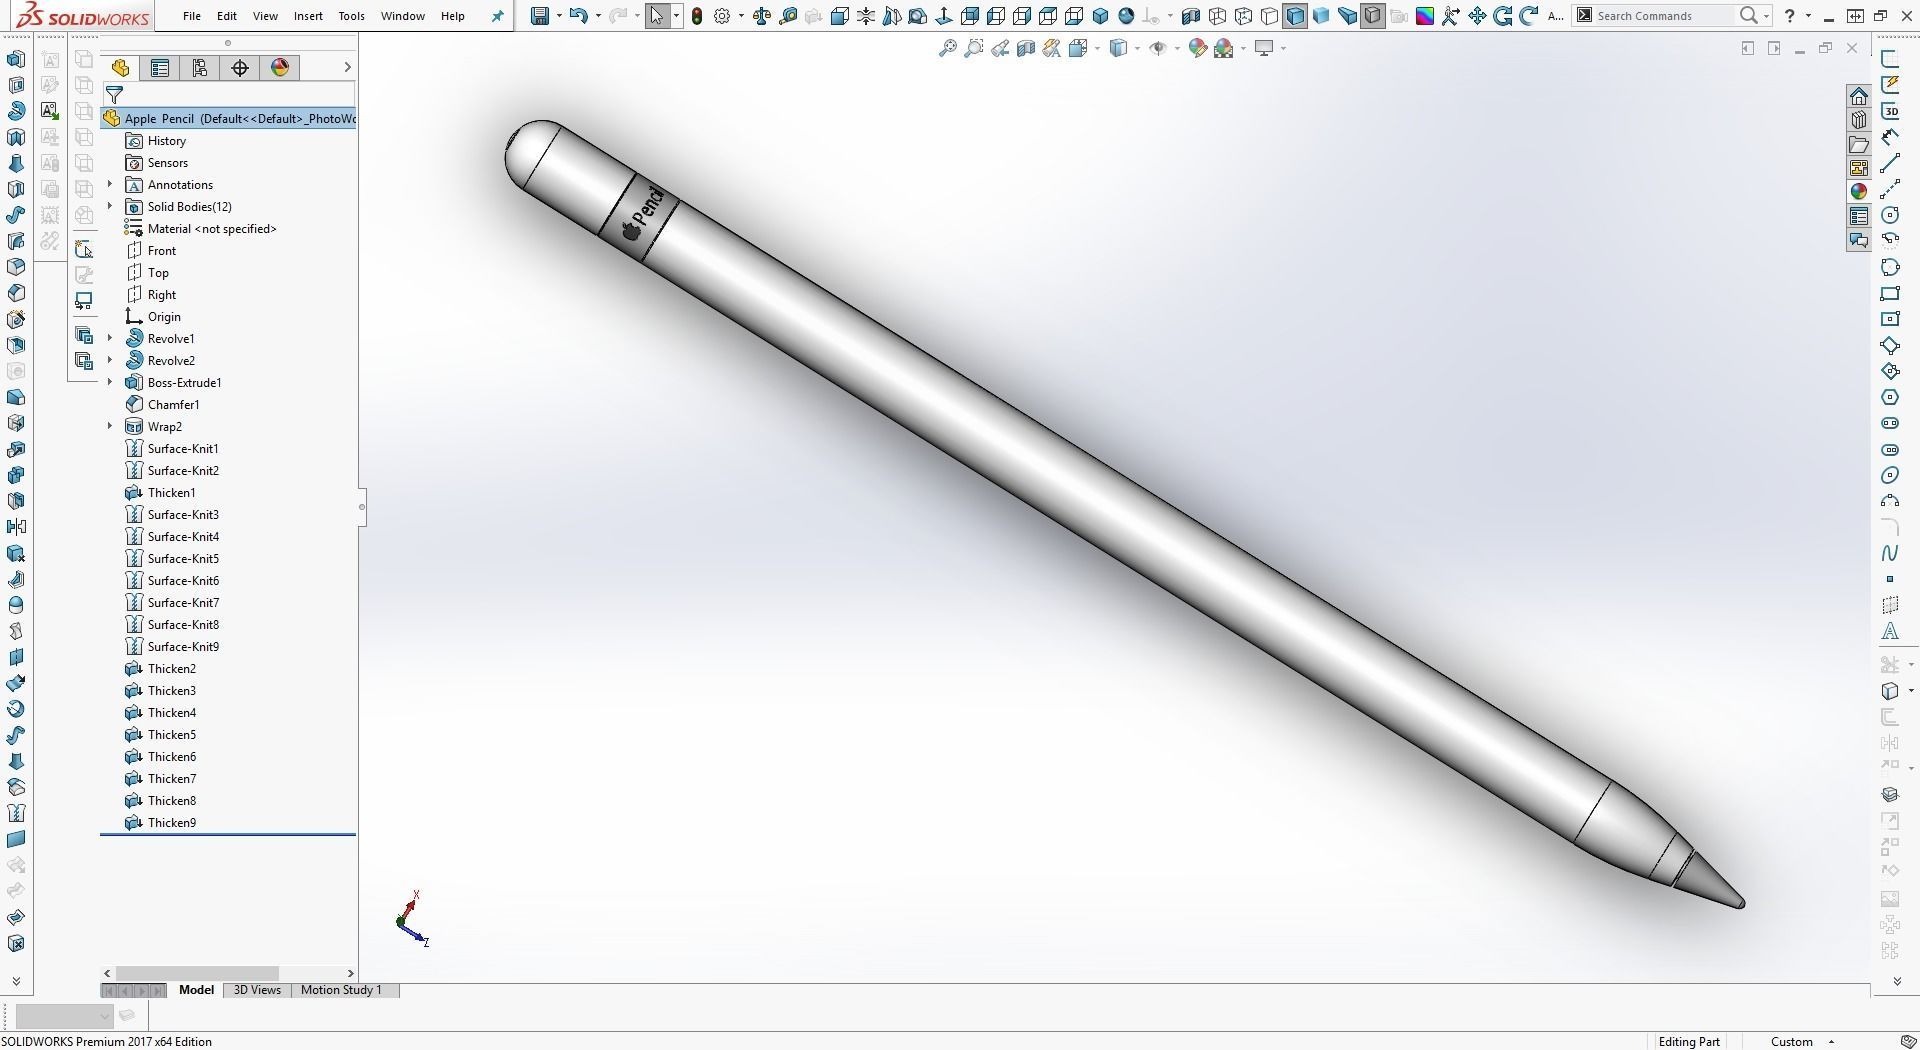
Task: Click the Edit Appearance color ball icon
Action: [1198, 48]
